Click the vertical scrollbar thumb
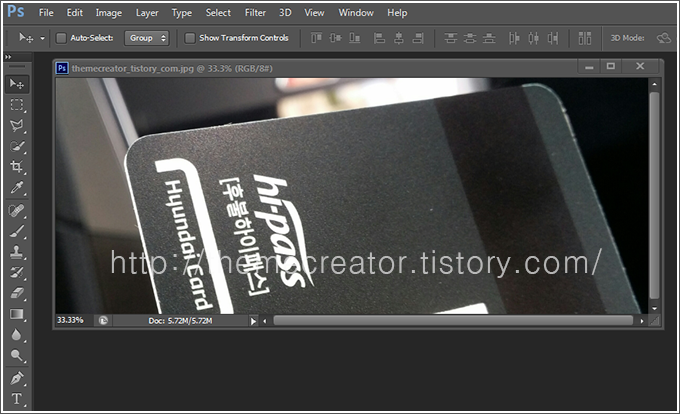The image size is (680, 414). click(x=654, y=195)
